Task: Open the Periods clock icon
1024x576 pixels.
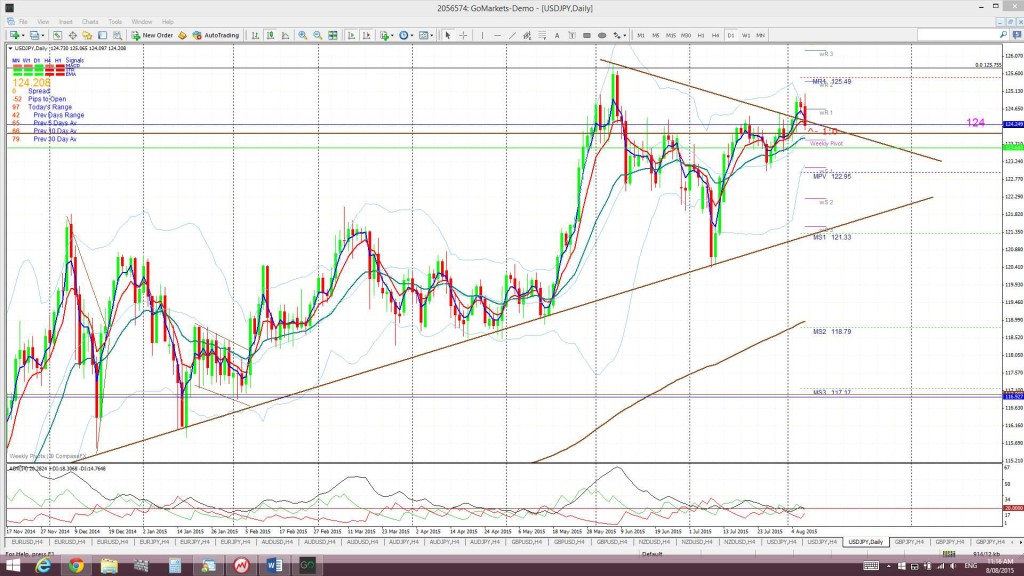Action: pos(404,35)
